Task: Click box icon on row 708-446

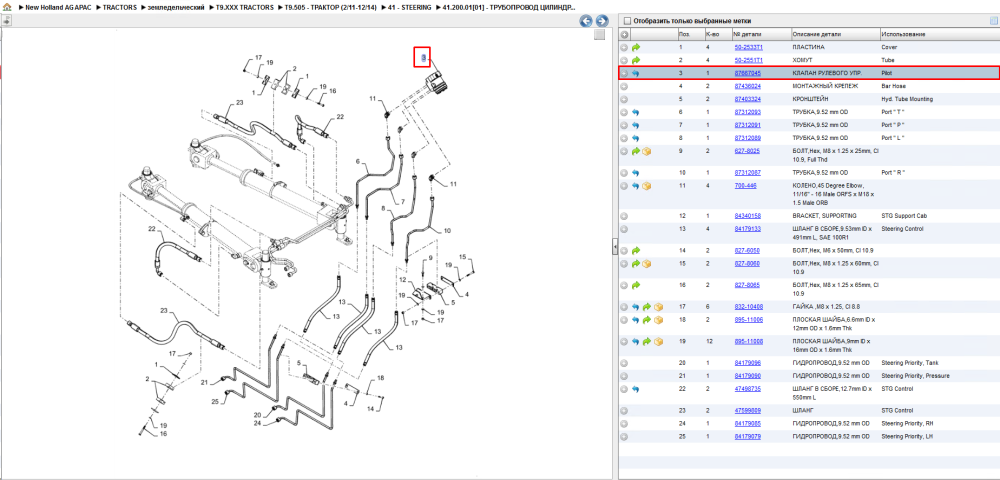Action: point(647,185)
